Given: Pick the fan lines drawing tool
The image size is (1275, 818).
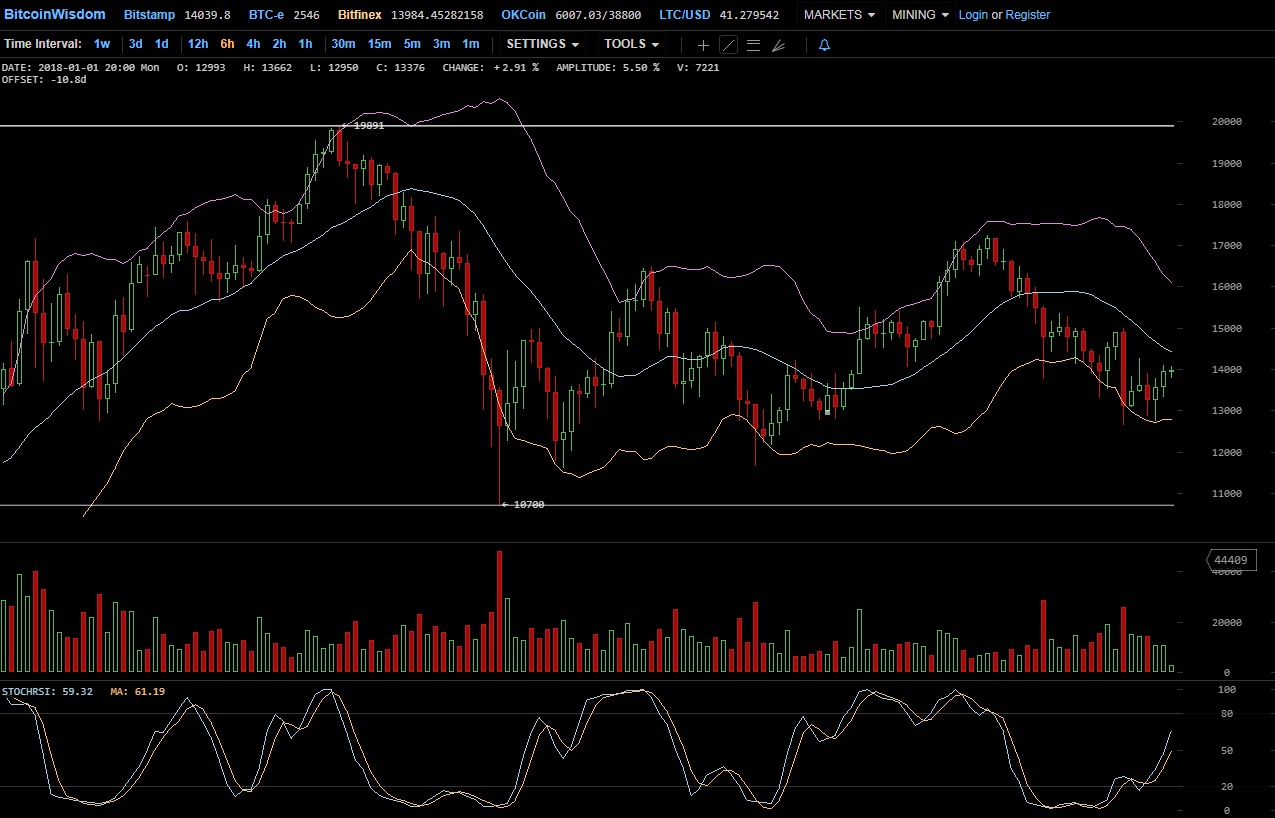Looking at the screenshot, I should 779,45.
